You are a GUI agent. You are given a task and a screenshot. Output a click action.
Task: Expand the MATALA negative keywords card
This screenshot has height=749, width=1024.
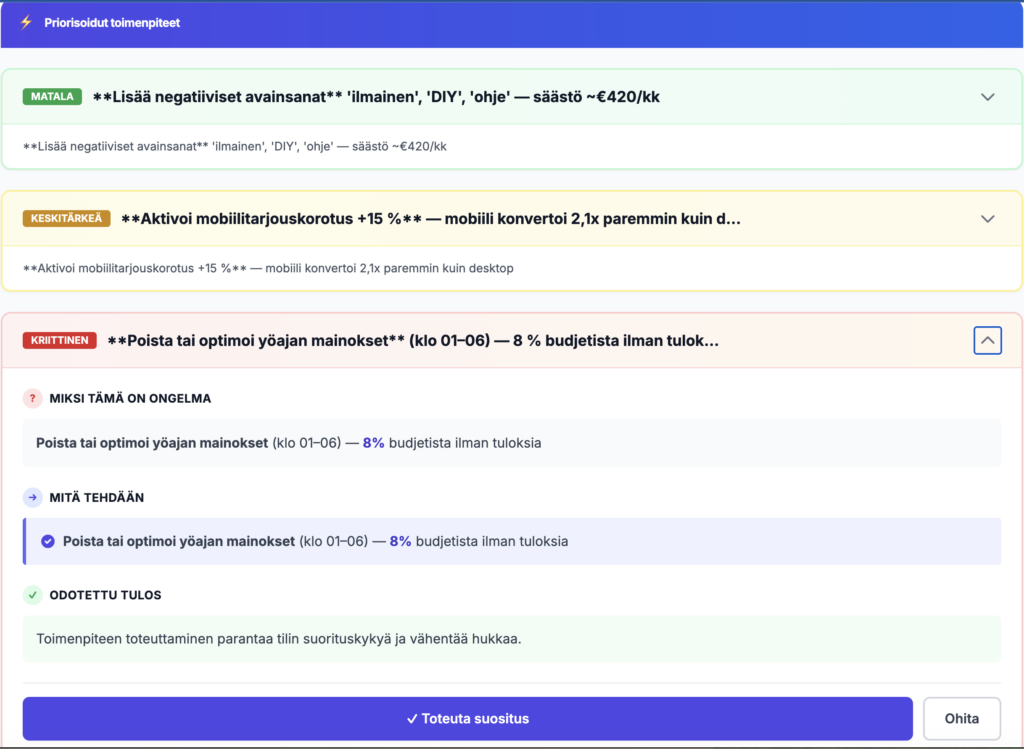(x=987, y=97)
